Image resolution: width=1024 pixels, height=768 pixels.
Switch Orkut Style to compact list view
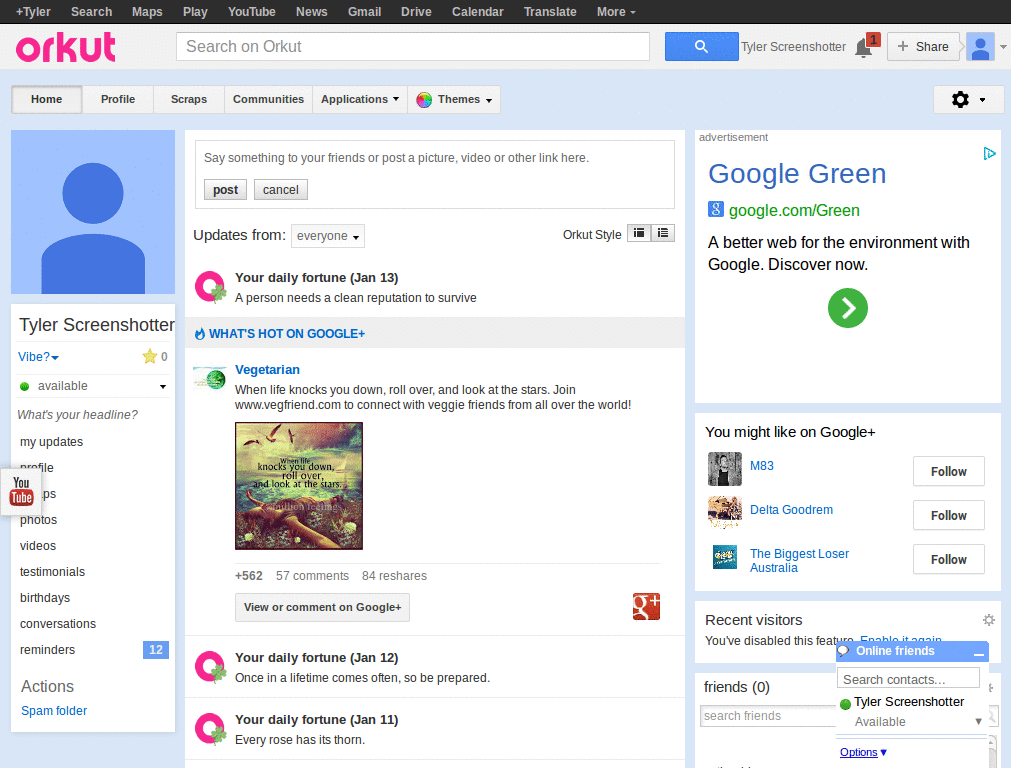(x=663, y=232)
